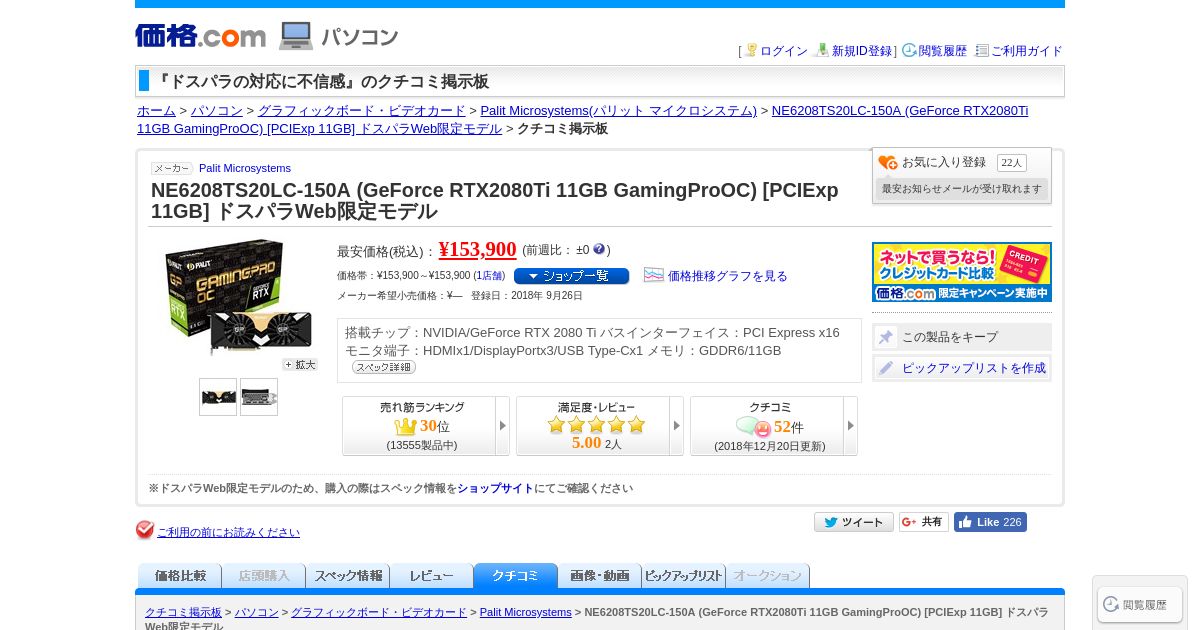Switch to the 画像・動画 tab
Image resolution: width=1200 pixels, height=630 pixels.
[x=600, y=576]
